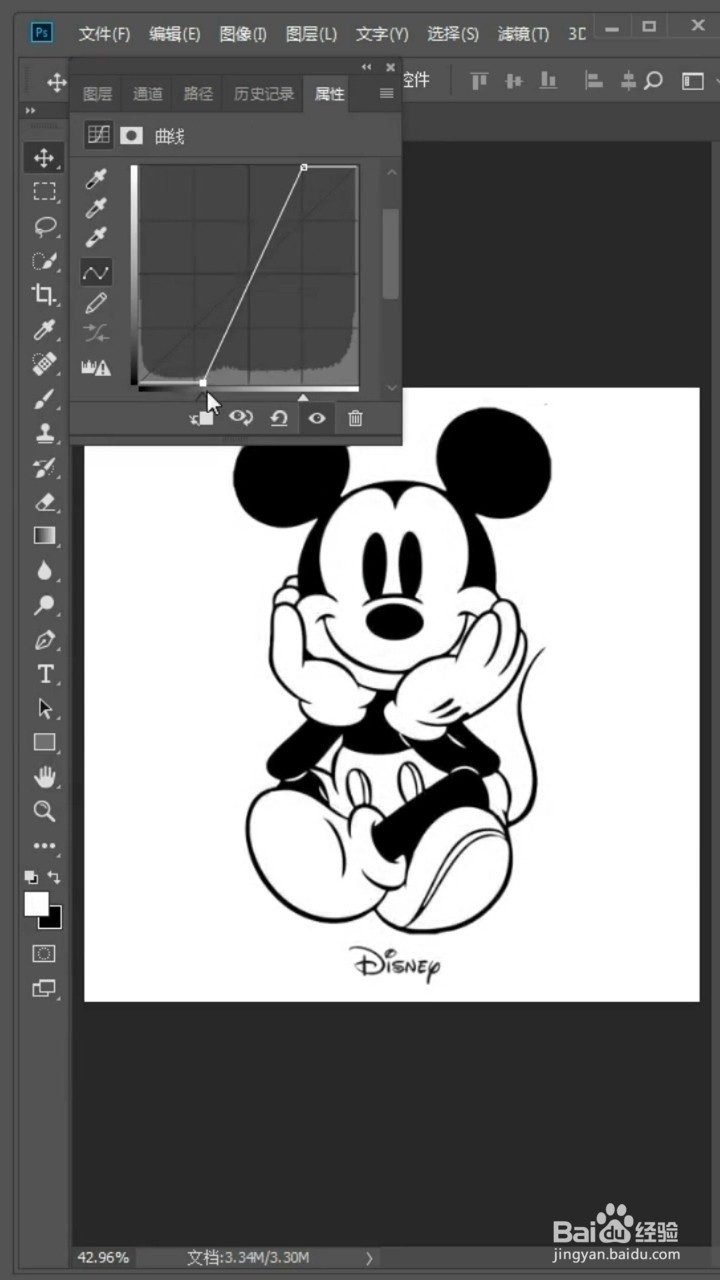This screenshot has height=1280, width=720.
Task: Swap foreground and background colors
Action: pos(54,877)
